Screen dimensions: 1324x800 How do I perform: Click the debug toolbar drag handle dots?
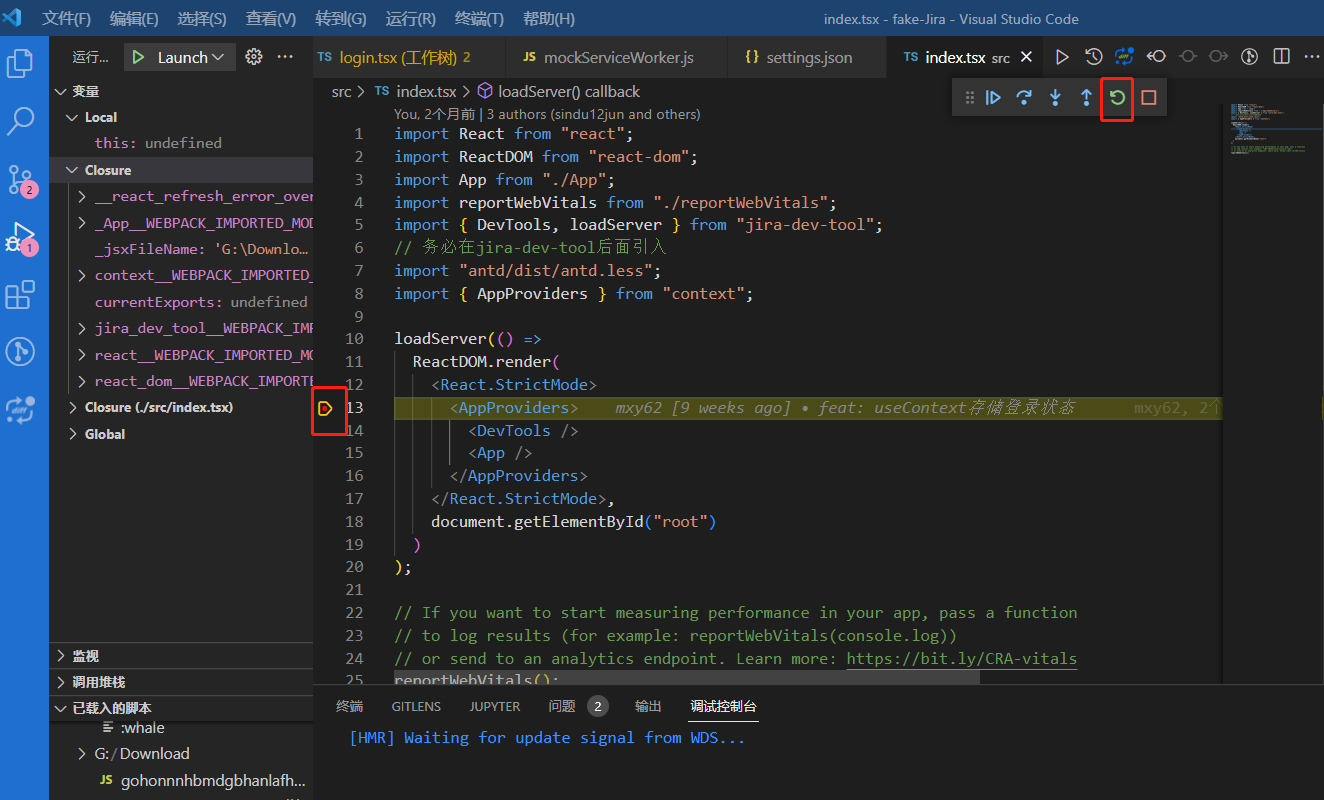(969, 98)
